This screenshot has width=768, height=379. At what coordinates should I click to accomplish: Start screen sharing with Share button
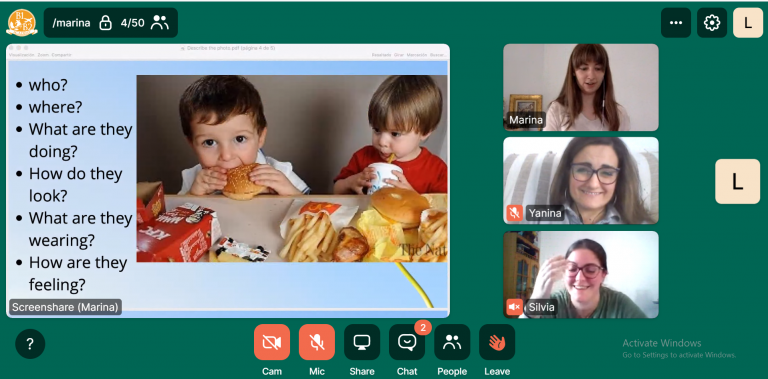coord(362,342)
